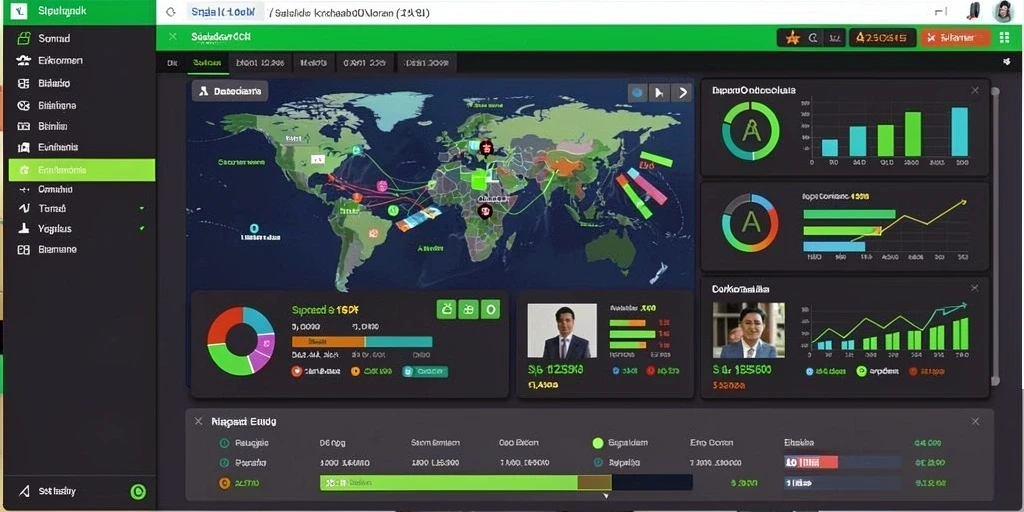Open the grid apps icon at the header's right
Viewport: 1024px width, 512px height.
pos(1004,37)
